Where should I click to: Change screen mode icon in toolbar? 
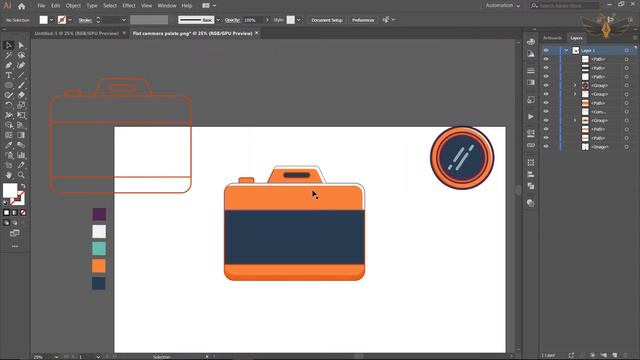(x=15, y=233)
